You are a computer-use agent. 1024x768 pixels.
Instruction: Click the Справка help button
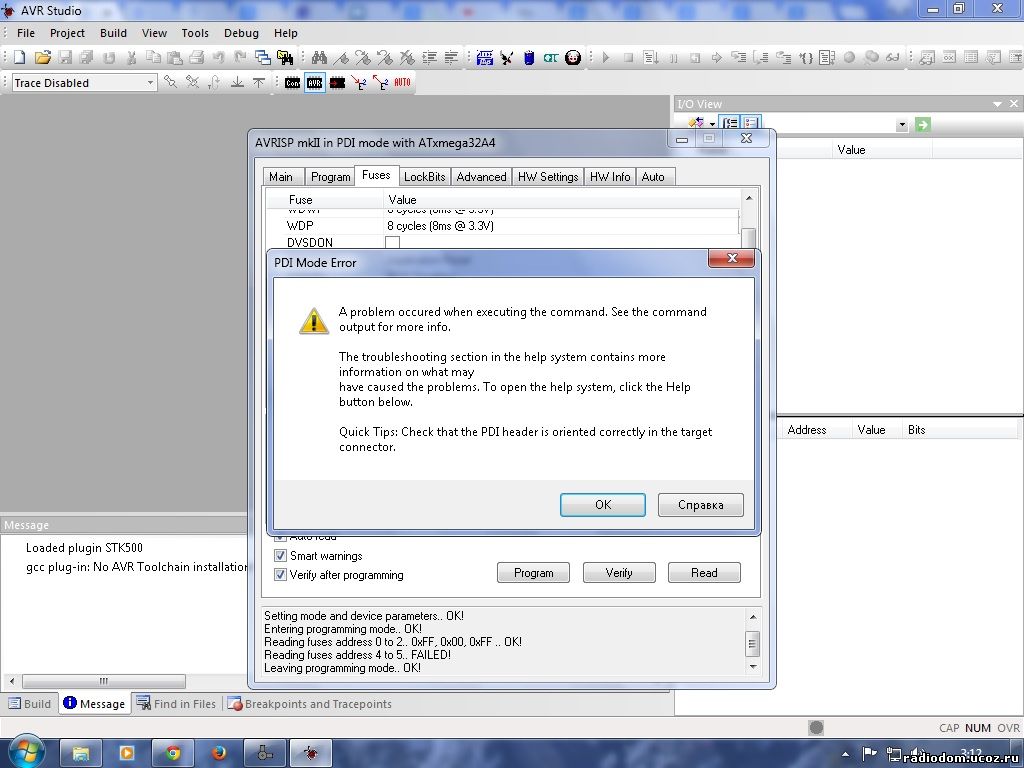coord(701,505)
